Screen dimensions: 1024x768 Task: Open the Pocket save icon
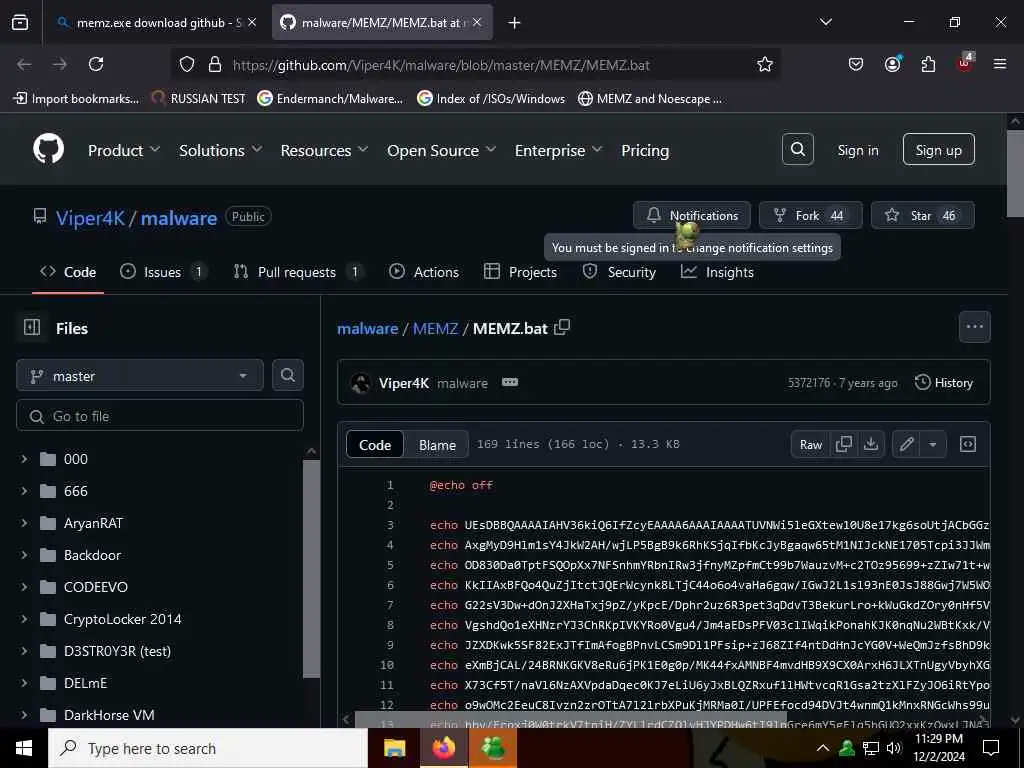[x=856, y=64]
